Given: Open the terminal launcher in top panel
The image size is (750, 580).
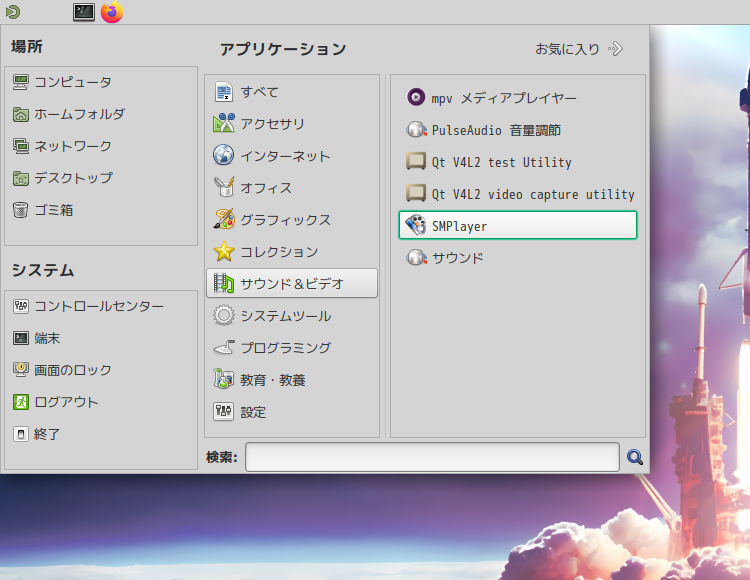Looking at the screenshot, I should pyautogui.click(x=84, y=12).
